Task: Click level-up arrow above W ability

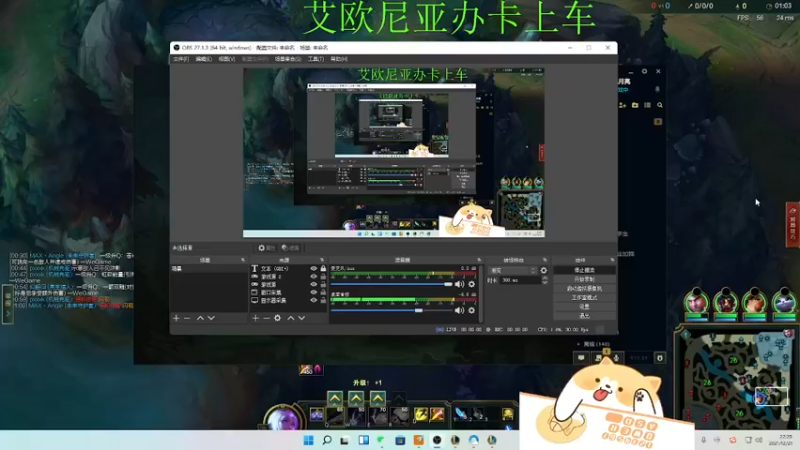Action: tap(356, 398)
